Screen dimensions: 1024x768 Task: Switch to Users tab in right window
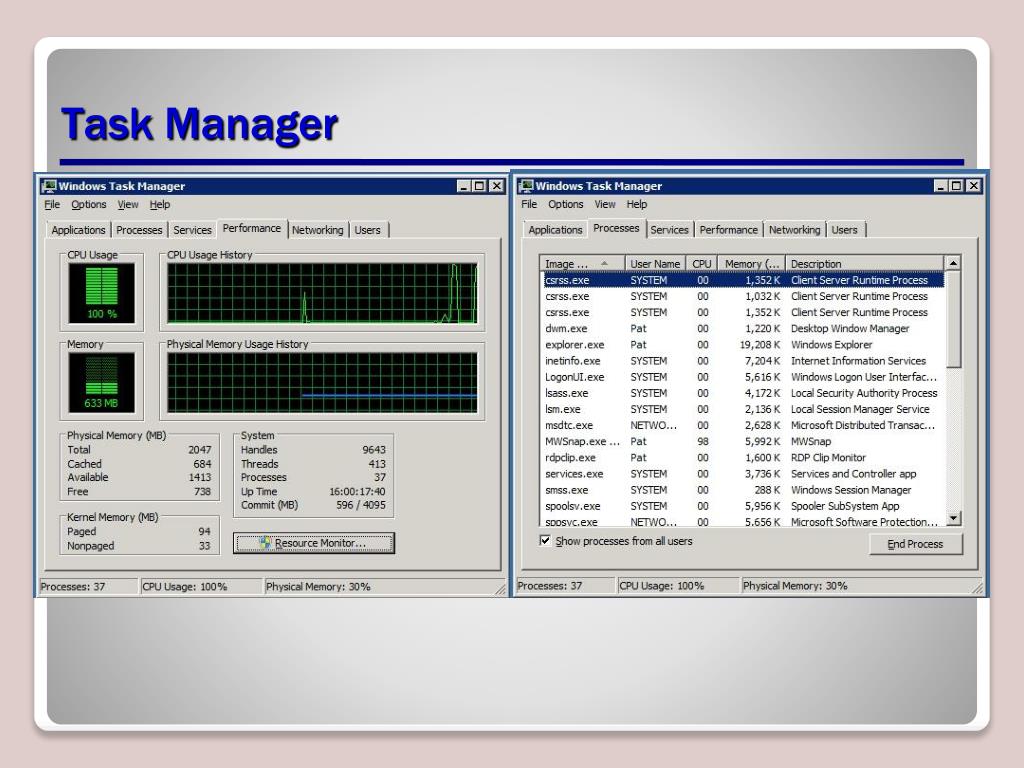[x=844, y=230]
